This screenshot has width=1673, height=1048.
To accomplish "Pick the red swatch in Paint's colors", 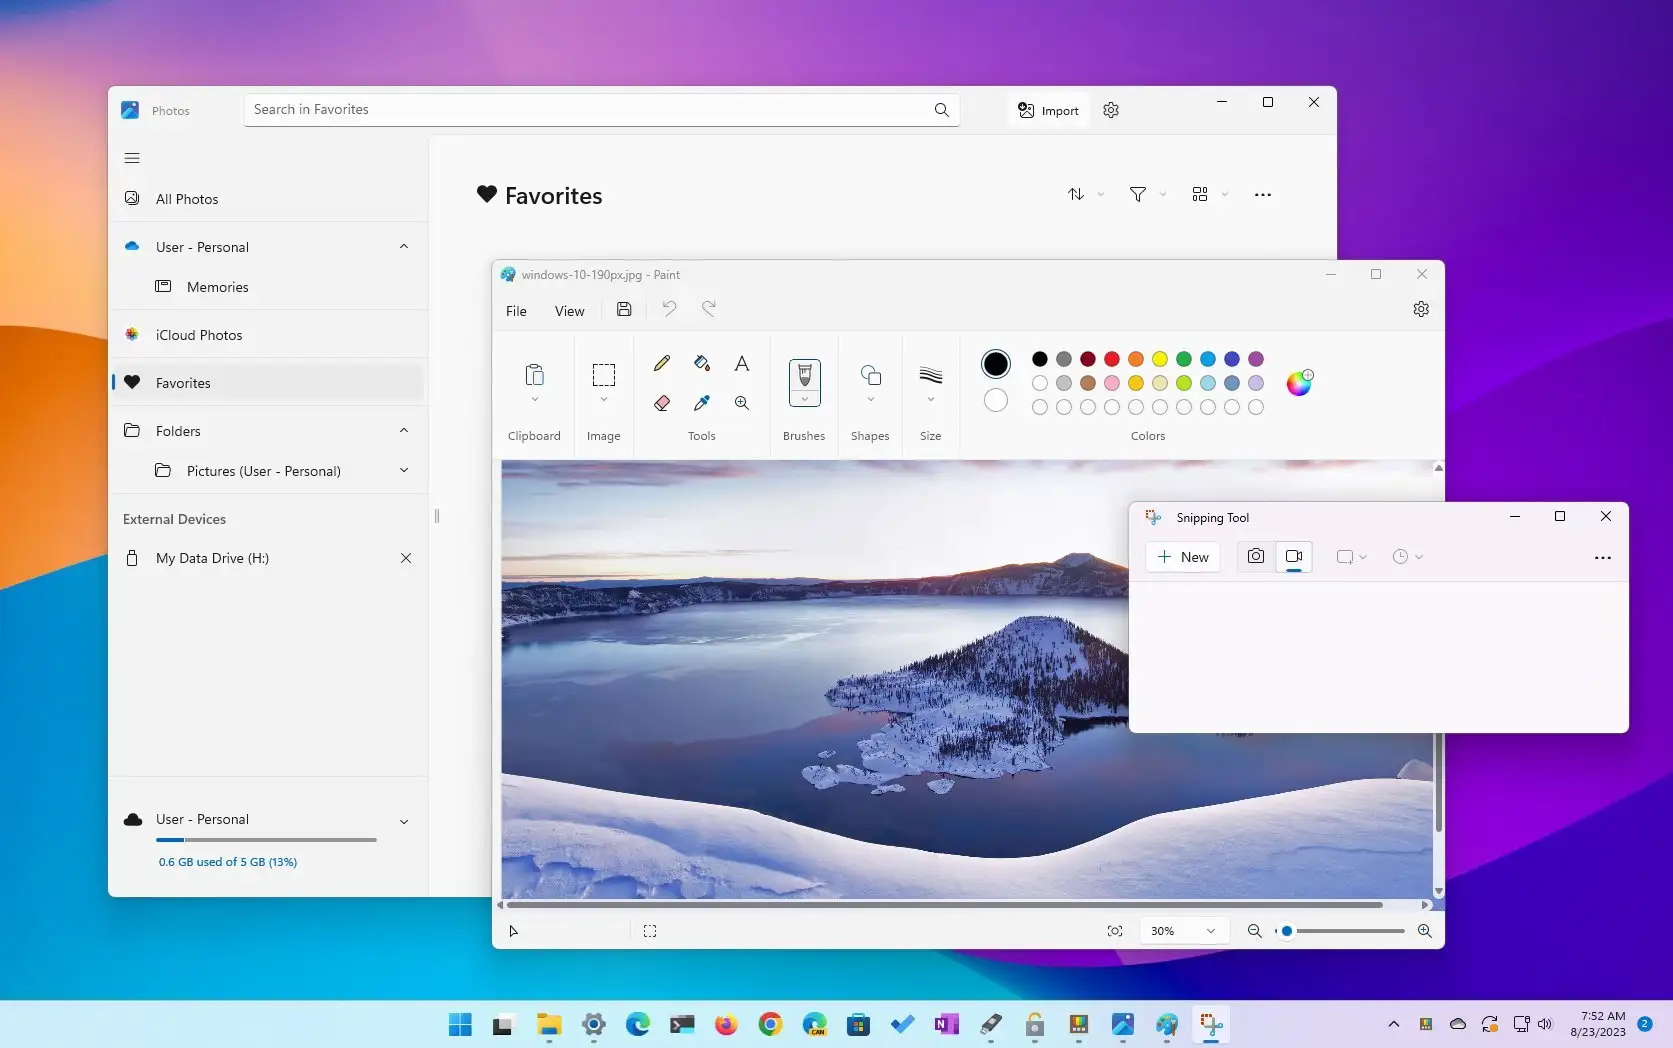I will click(1111, 358).
